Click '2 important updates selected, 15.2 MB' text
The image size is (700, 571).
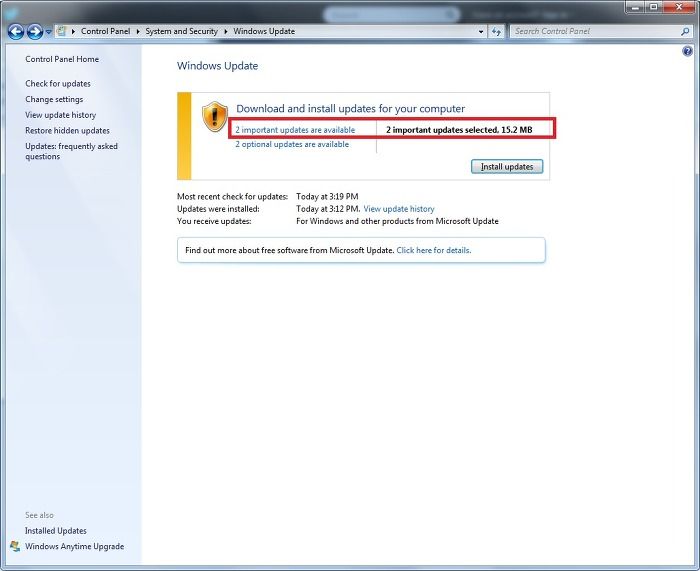[459, 130]
